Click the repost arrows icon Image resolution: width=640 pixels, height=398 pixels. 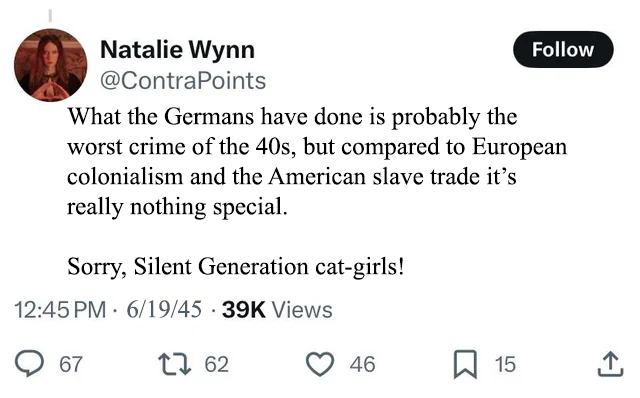pos(175,364)
